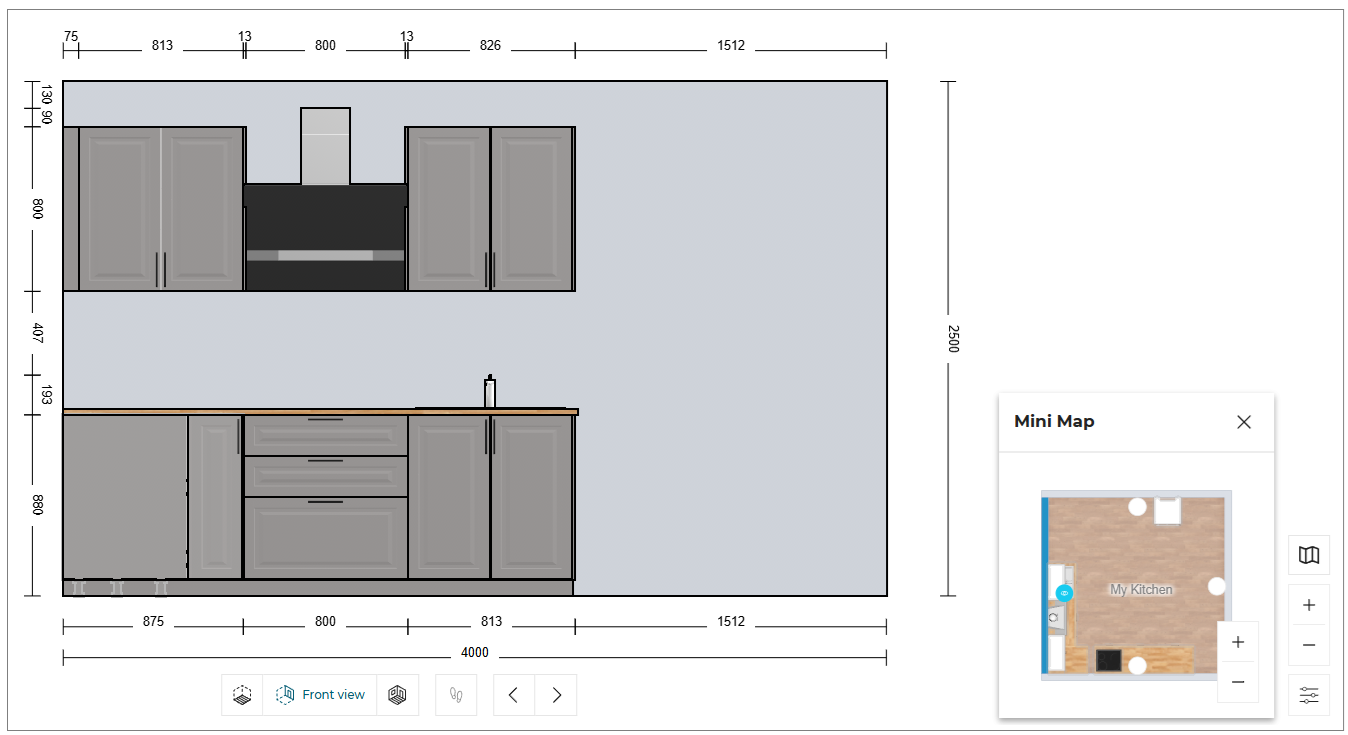Select the left double-door wall cabinet
Screen dimensions: 1348x735
click(x=155, y=205)
